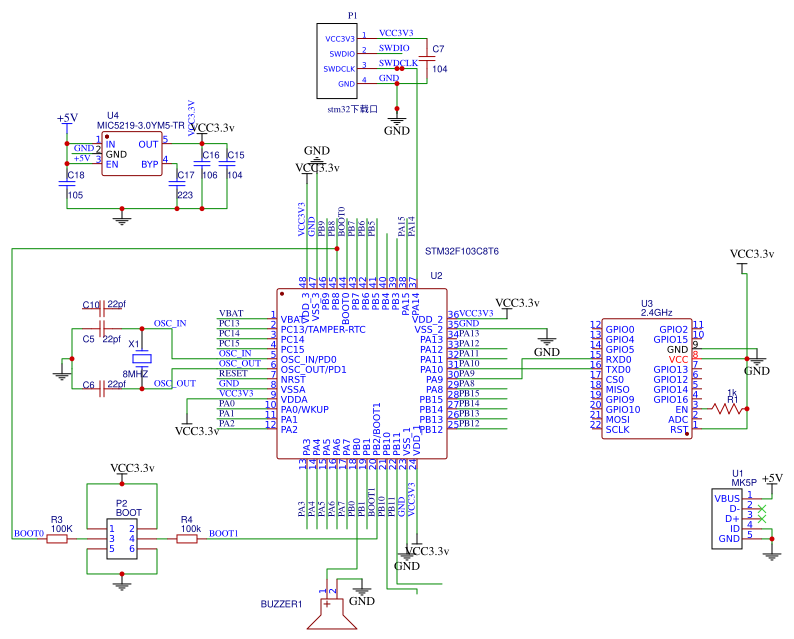Click the OSC_OUT/PD1 pin name
Image resolution: width=794 pixels, height=639 pixels.
point(313,370)
